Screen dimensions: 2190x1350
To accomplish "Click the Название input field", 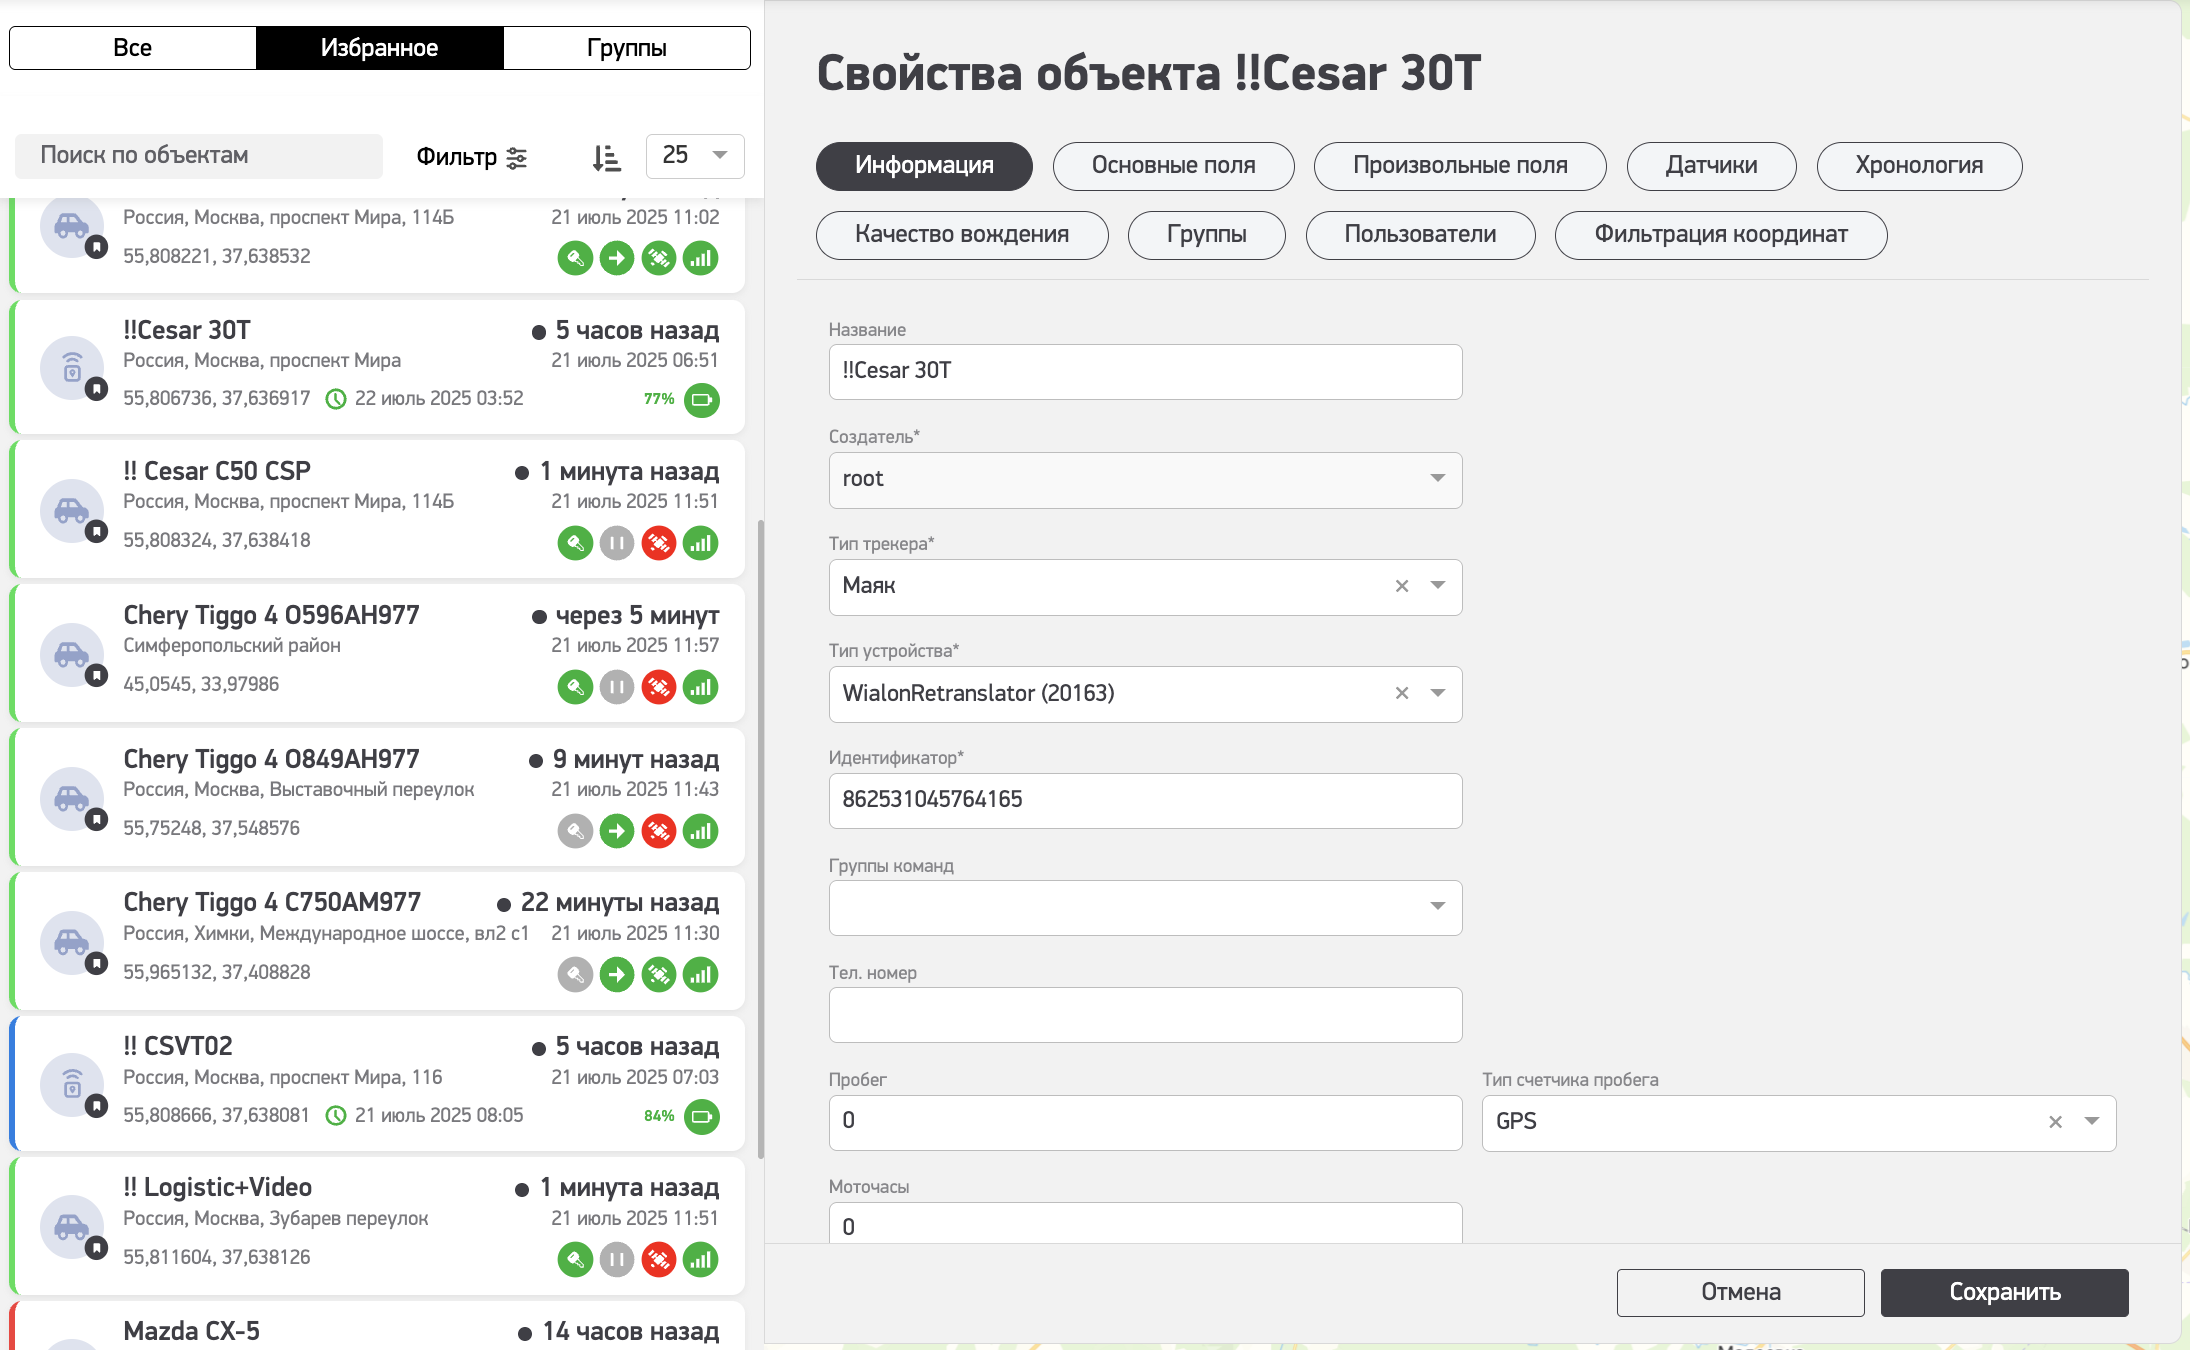I will pyautogui.click(x=1146, y=372).
